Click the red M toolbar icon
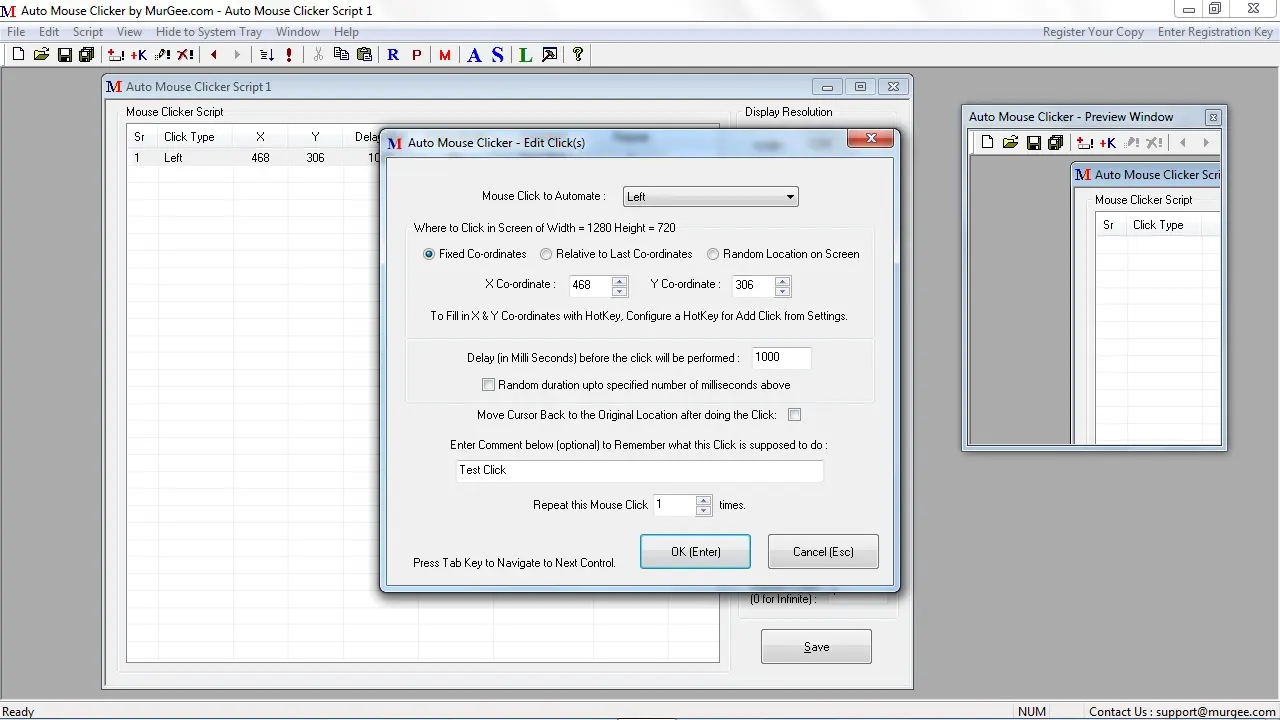This screenshot has height=720, width=1280. point(445,55)
